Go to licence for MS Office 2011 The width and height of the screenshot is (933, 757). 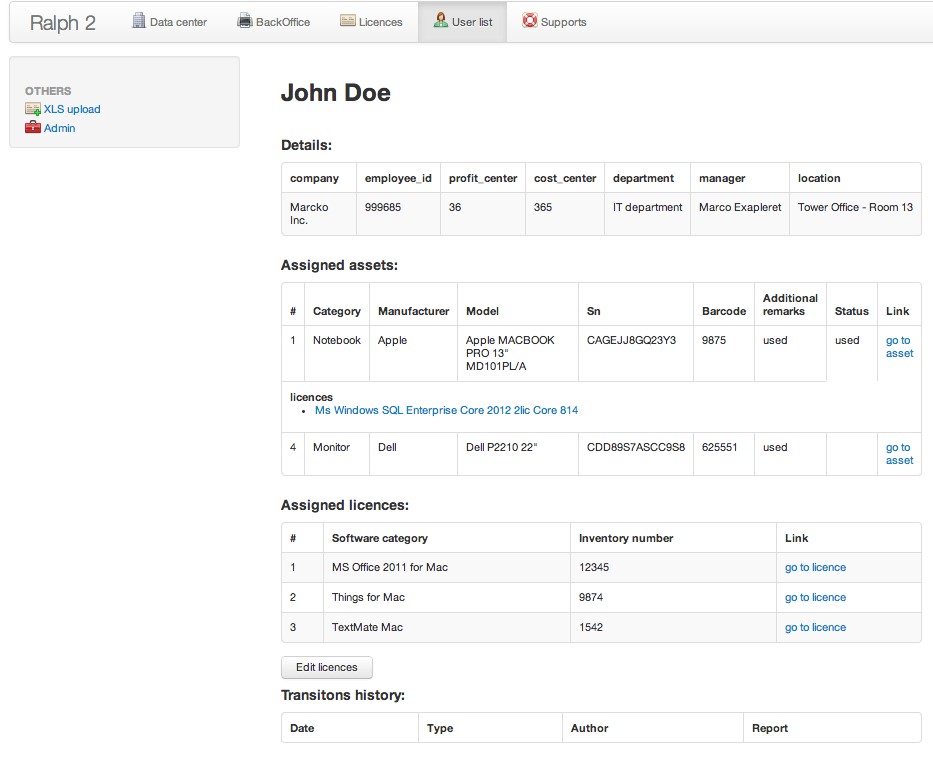coord(815,567)
